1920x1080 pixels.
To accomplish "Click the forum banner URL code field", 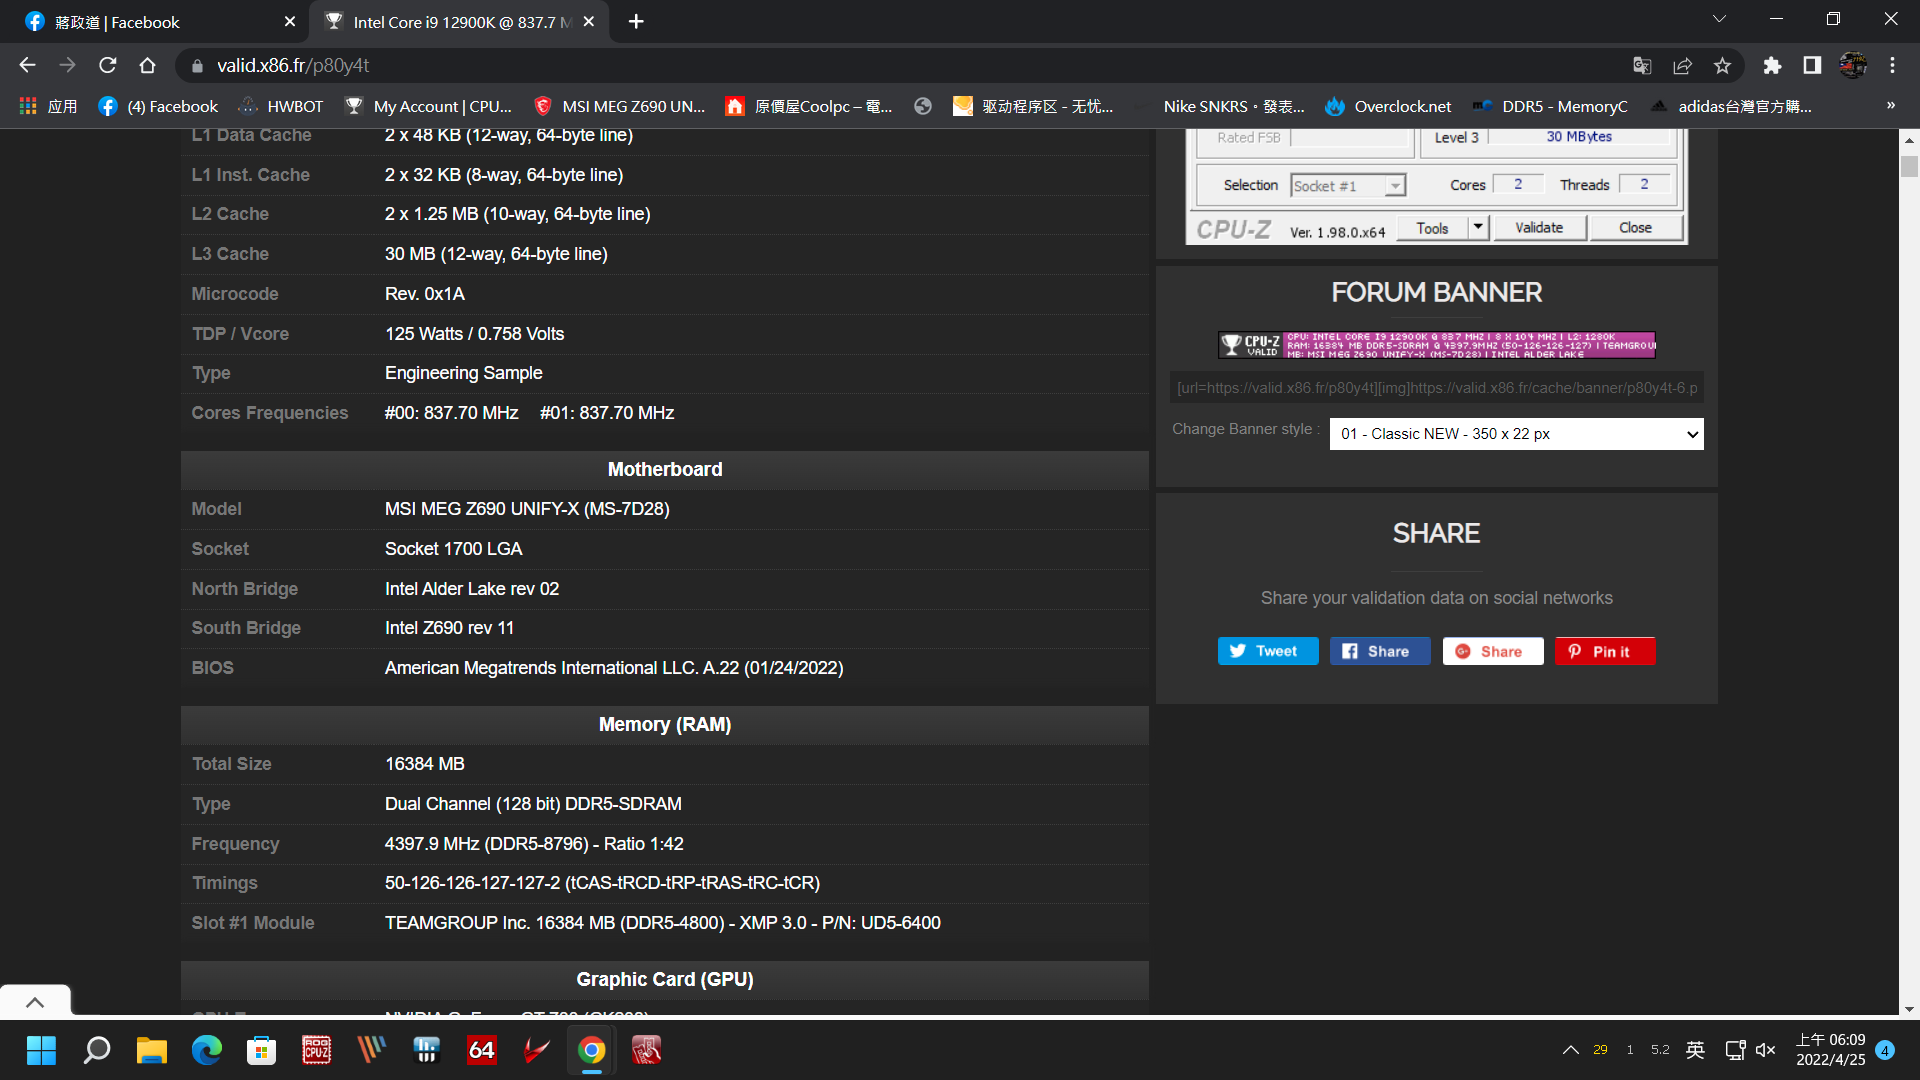I will [x=1436, y=388].
